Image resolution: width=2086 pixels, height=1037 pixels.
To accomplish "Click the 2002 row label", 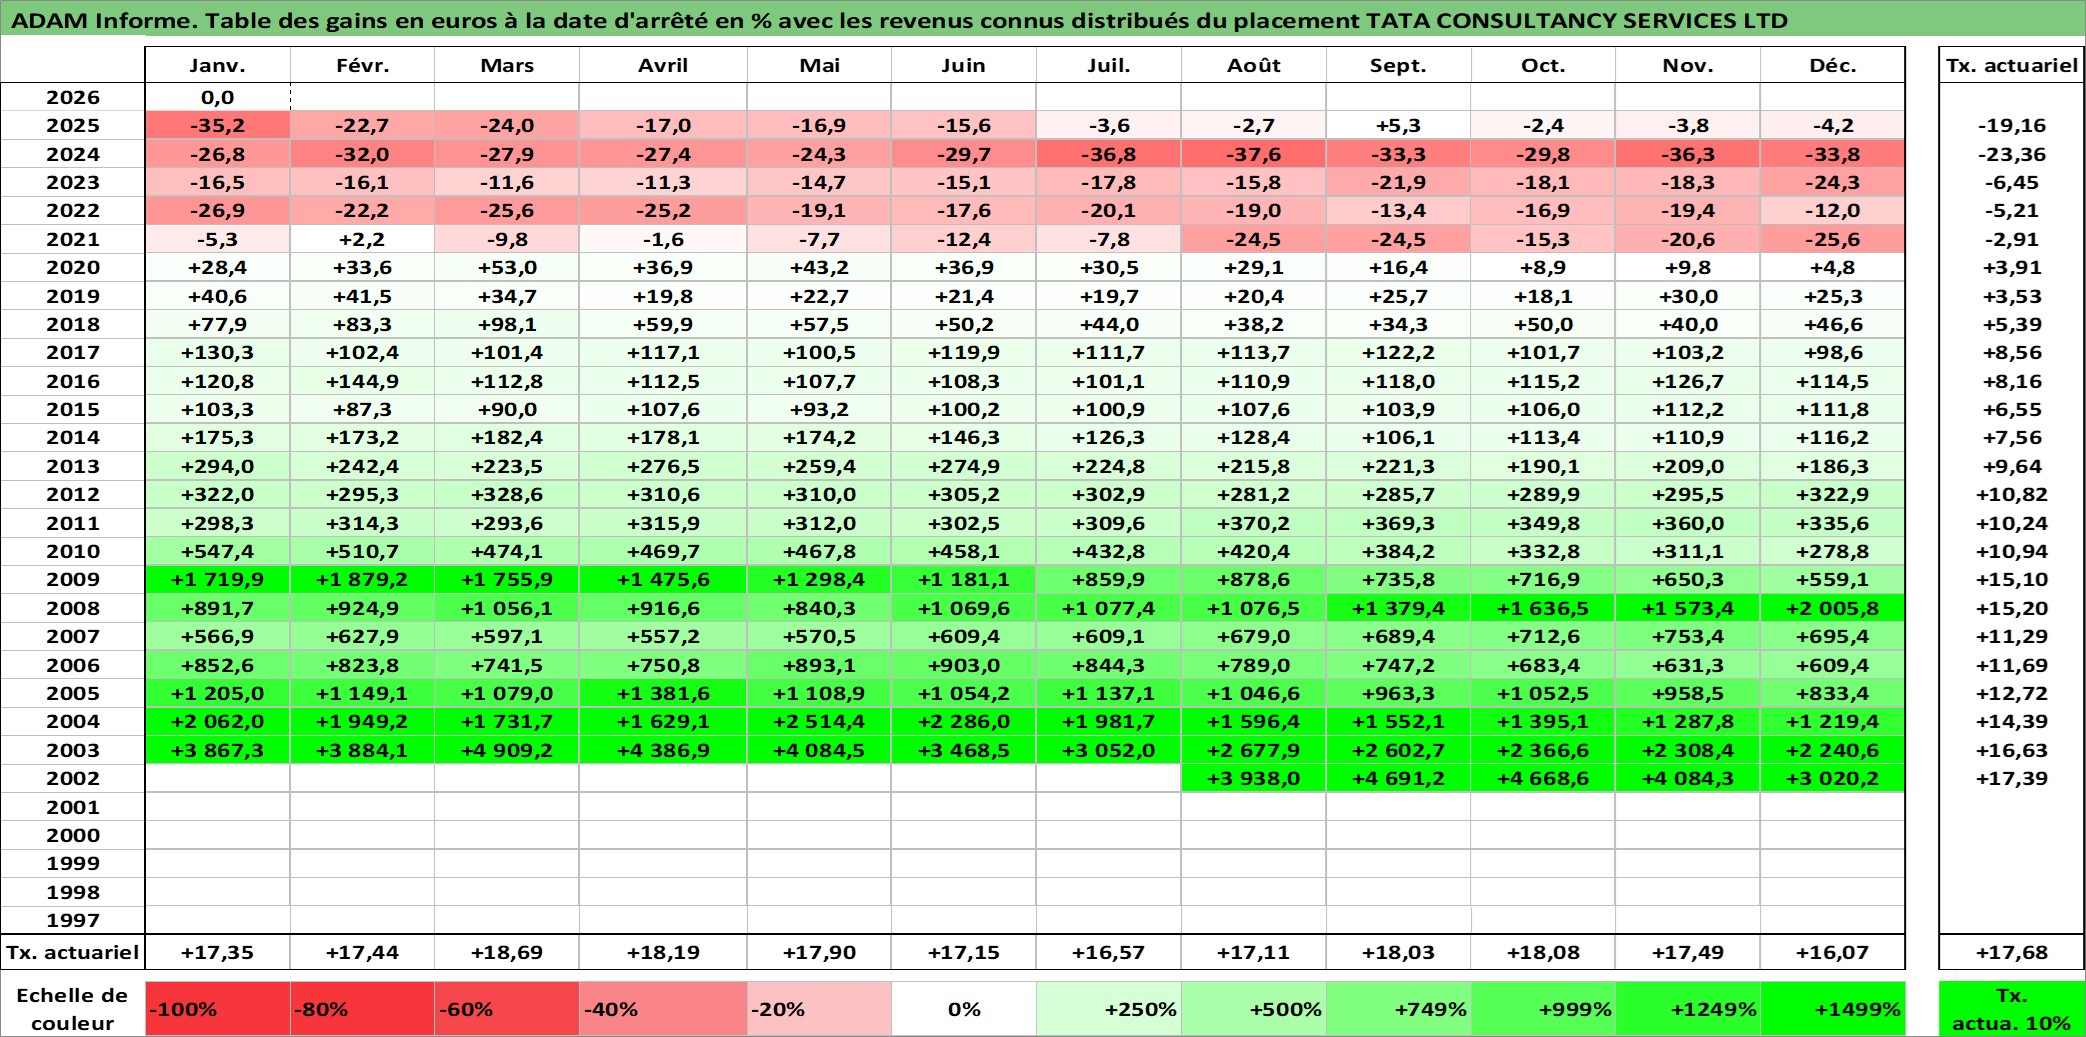I will point(73,778).
